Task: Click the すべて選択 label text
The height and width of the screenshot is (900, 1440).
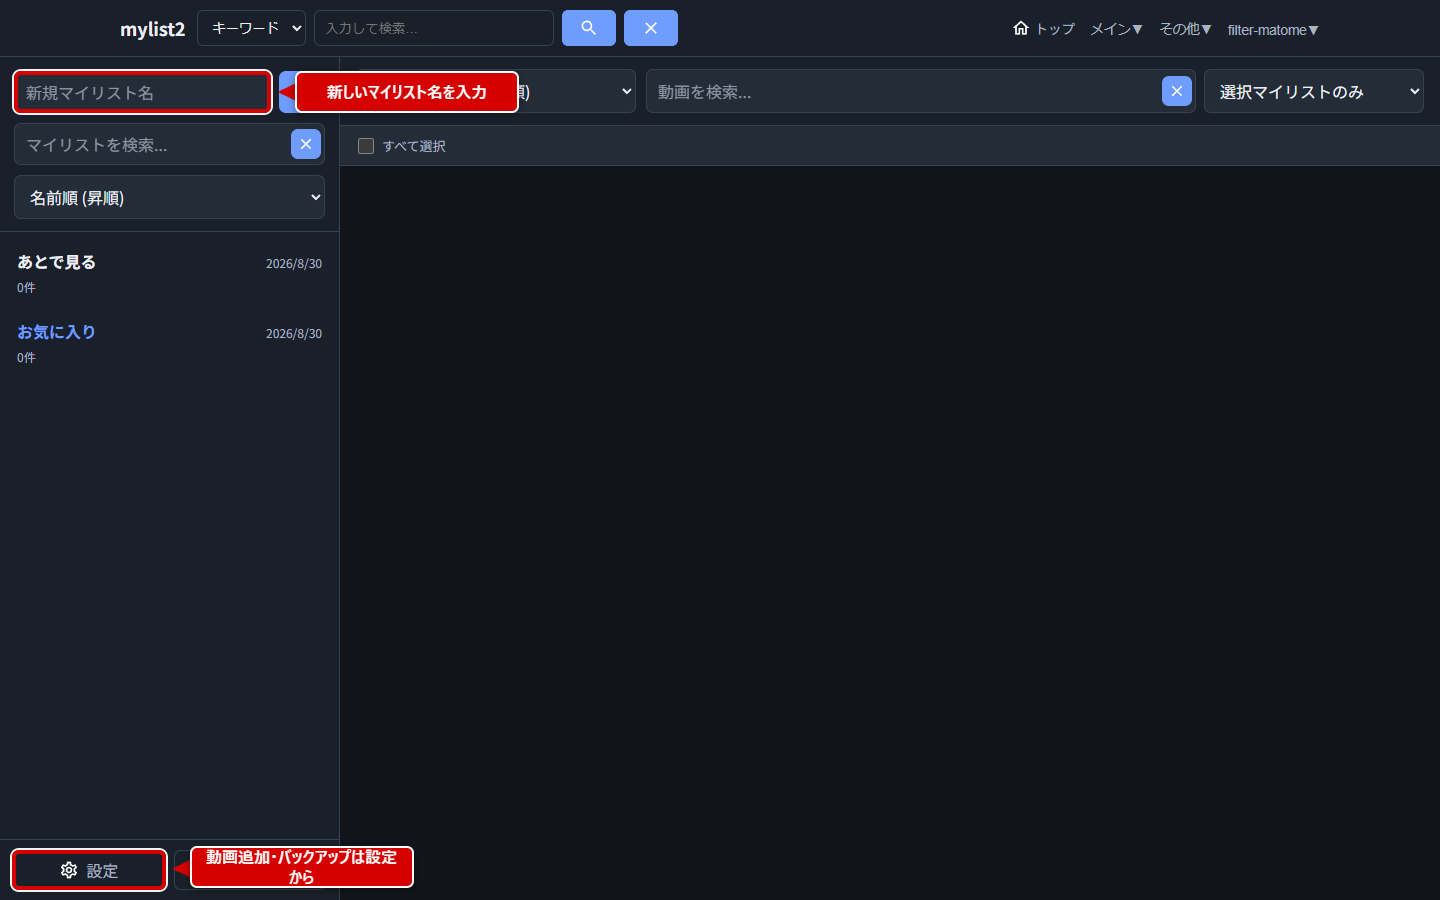Action: (x=414, y=146)
